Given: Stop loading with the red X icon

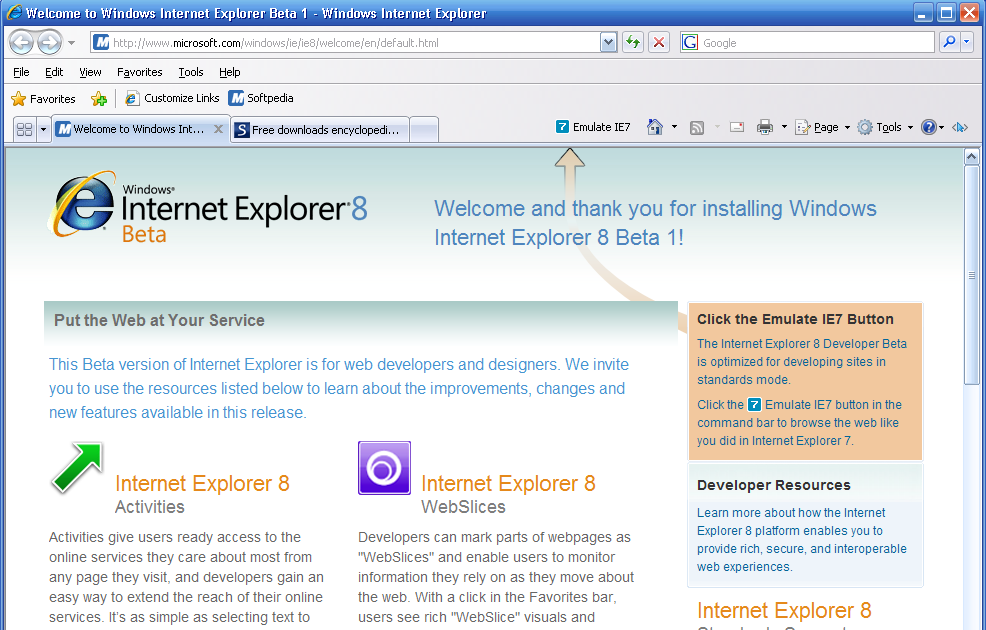Looking at the screenshot, I should pyautogui.click(x=658, y=43).
